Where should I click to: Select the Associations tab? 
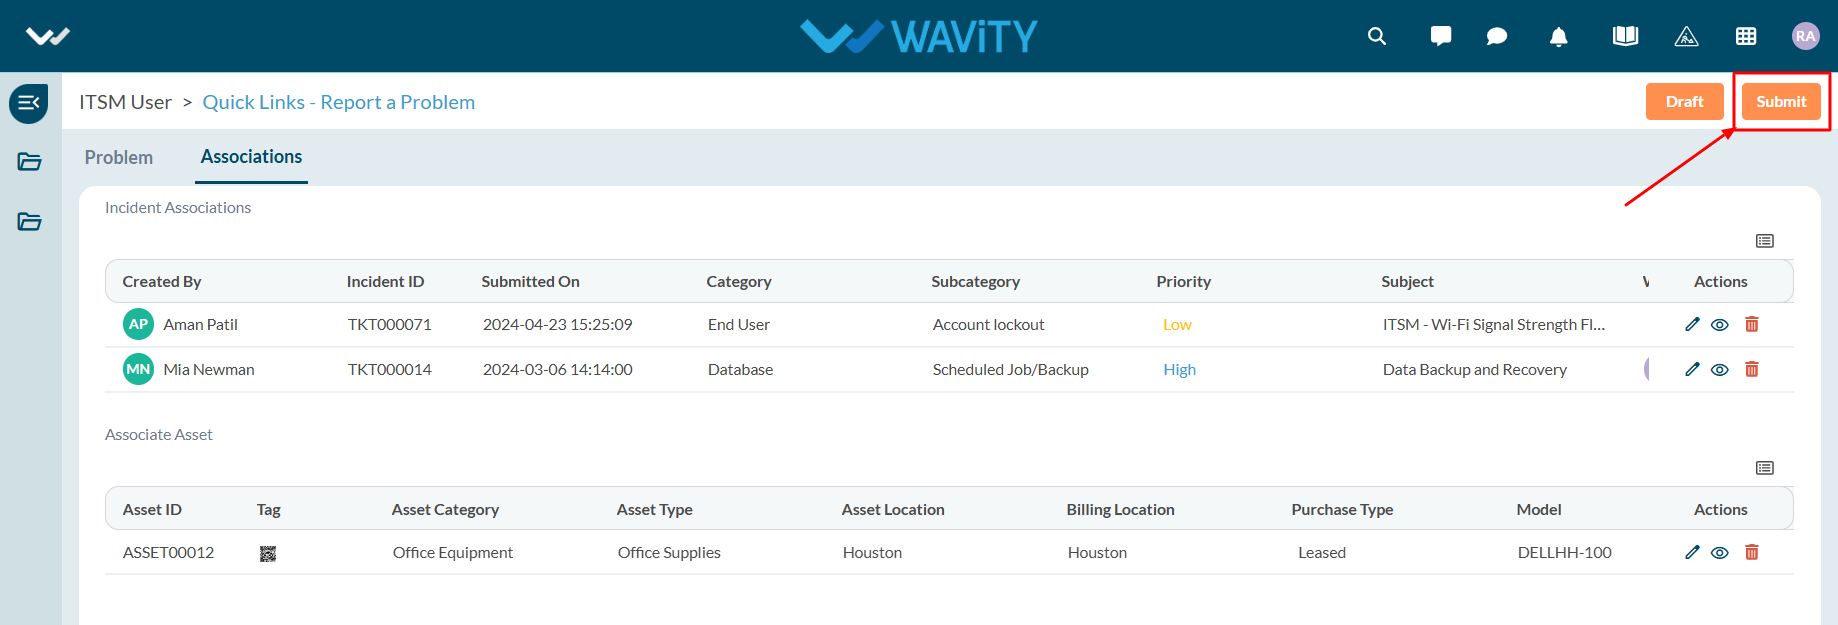(x=251, y=157)
